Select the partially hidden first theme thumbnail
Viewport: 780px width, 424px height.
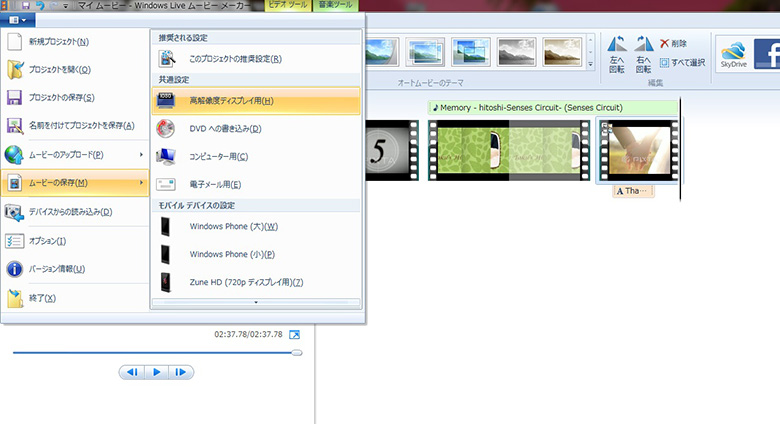point(382,52)
